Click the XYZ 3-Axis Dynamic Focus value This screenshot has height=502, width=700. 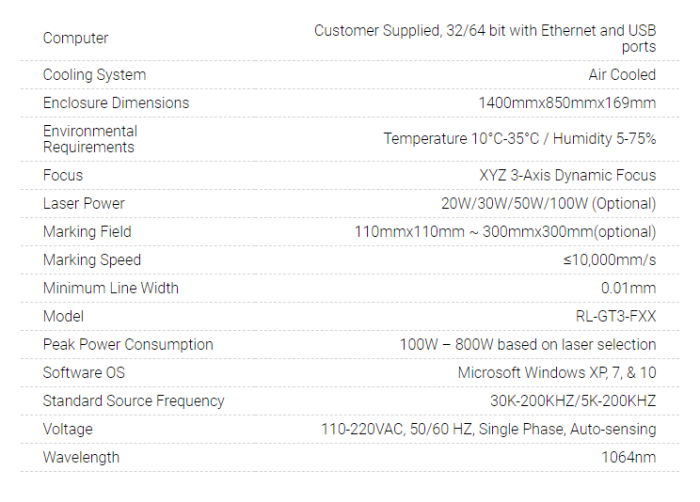[567, 175]
